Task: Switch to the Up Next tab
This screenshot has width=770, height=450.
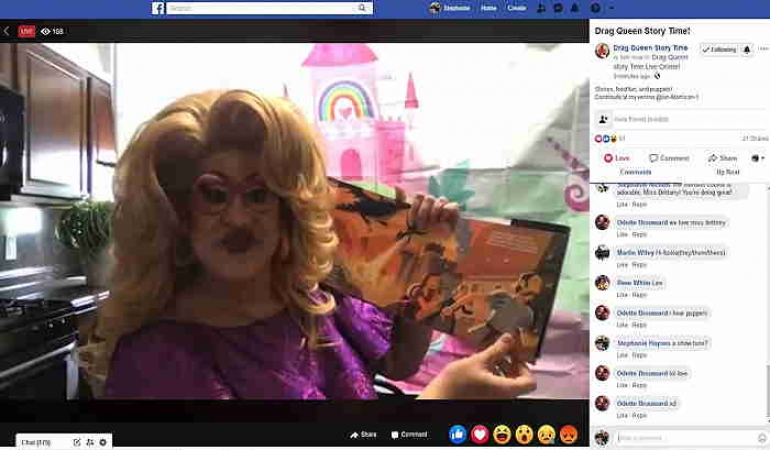Action: click(727, 172)
